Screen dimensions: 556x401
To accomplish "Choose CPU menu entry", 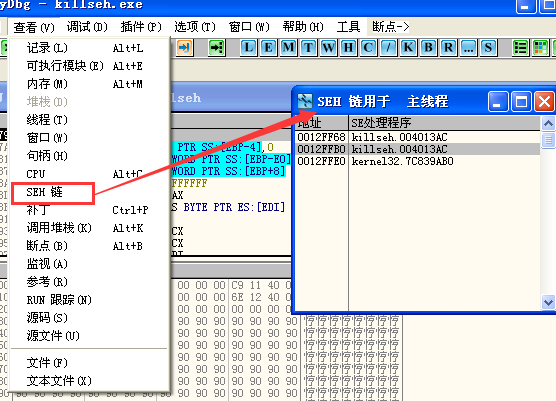I will pyautogui.click(x=89, y=174).
